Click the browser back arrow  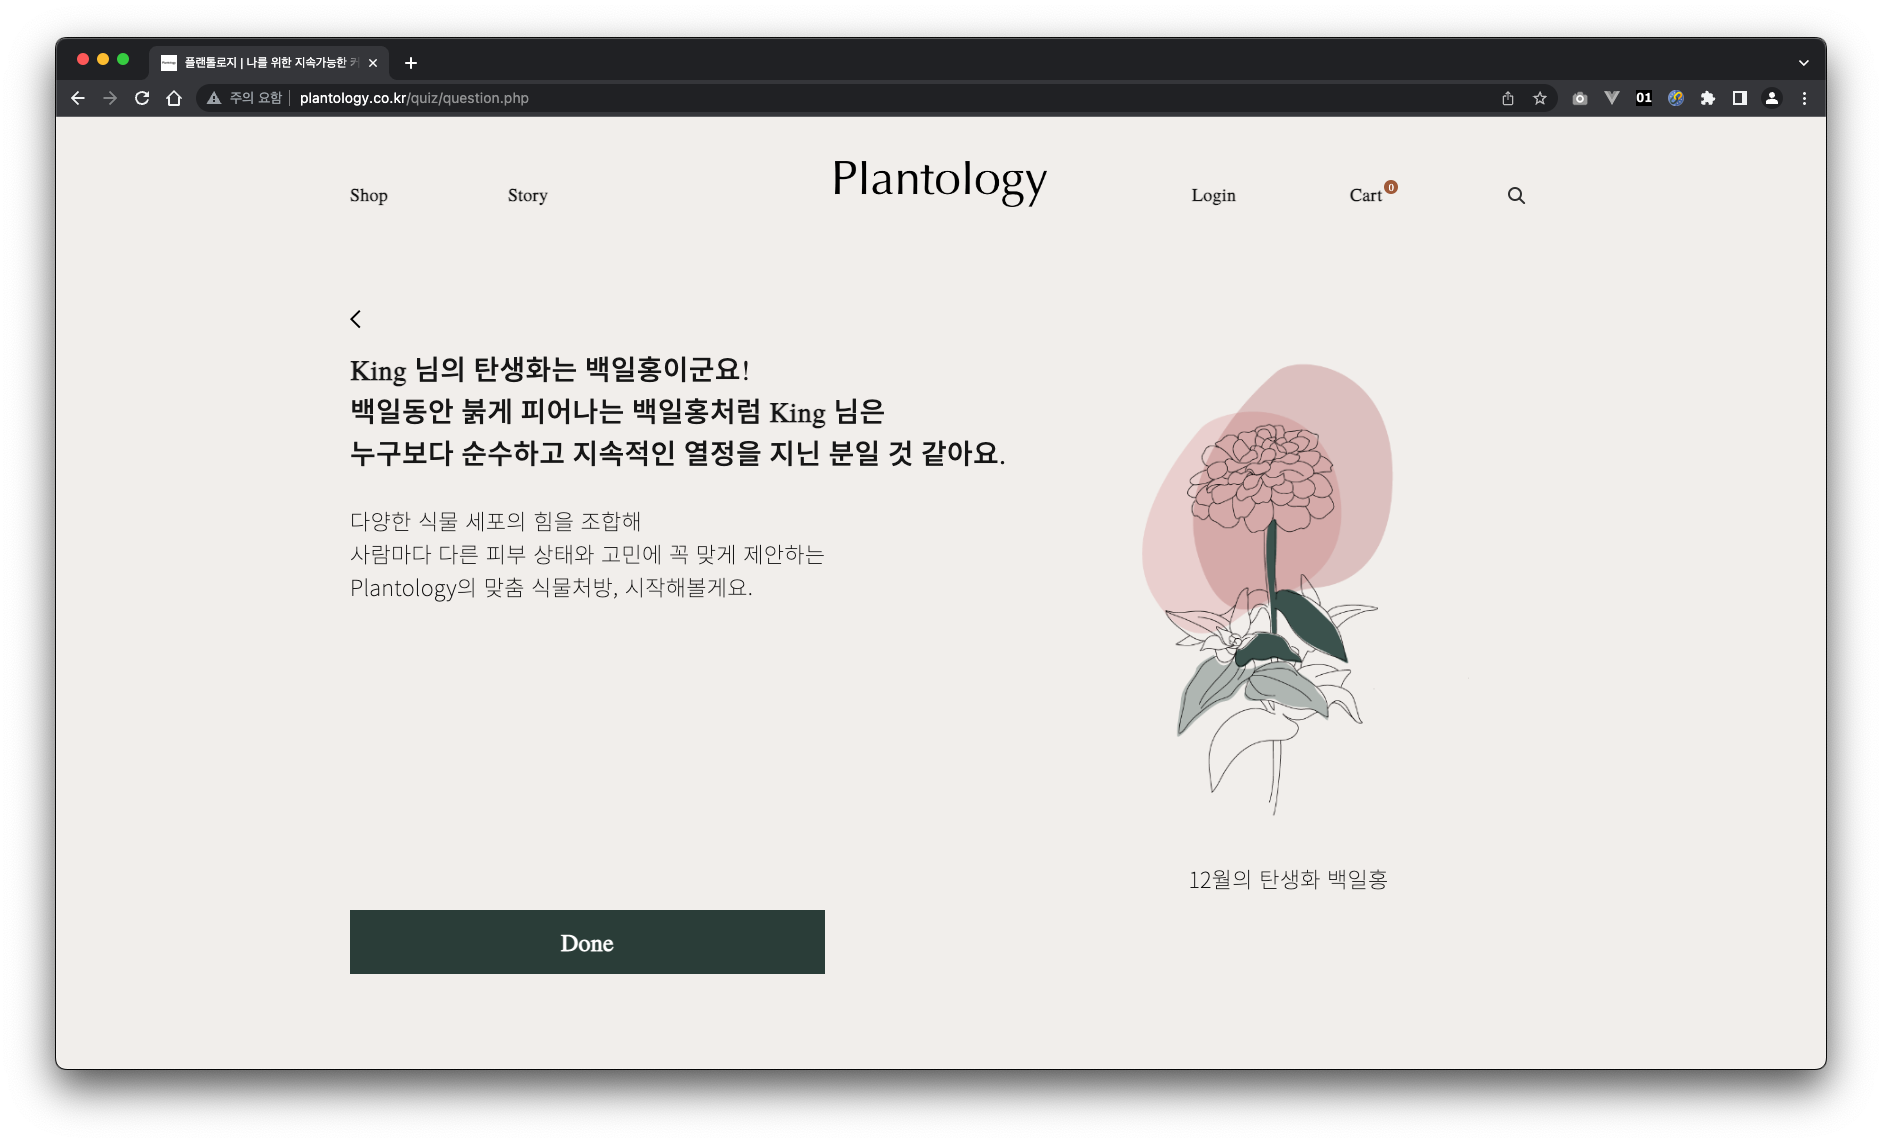(x=78, y=98)
